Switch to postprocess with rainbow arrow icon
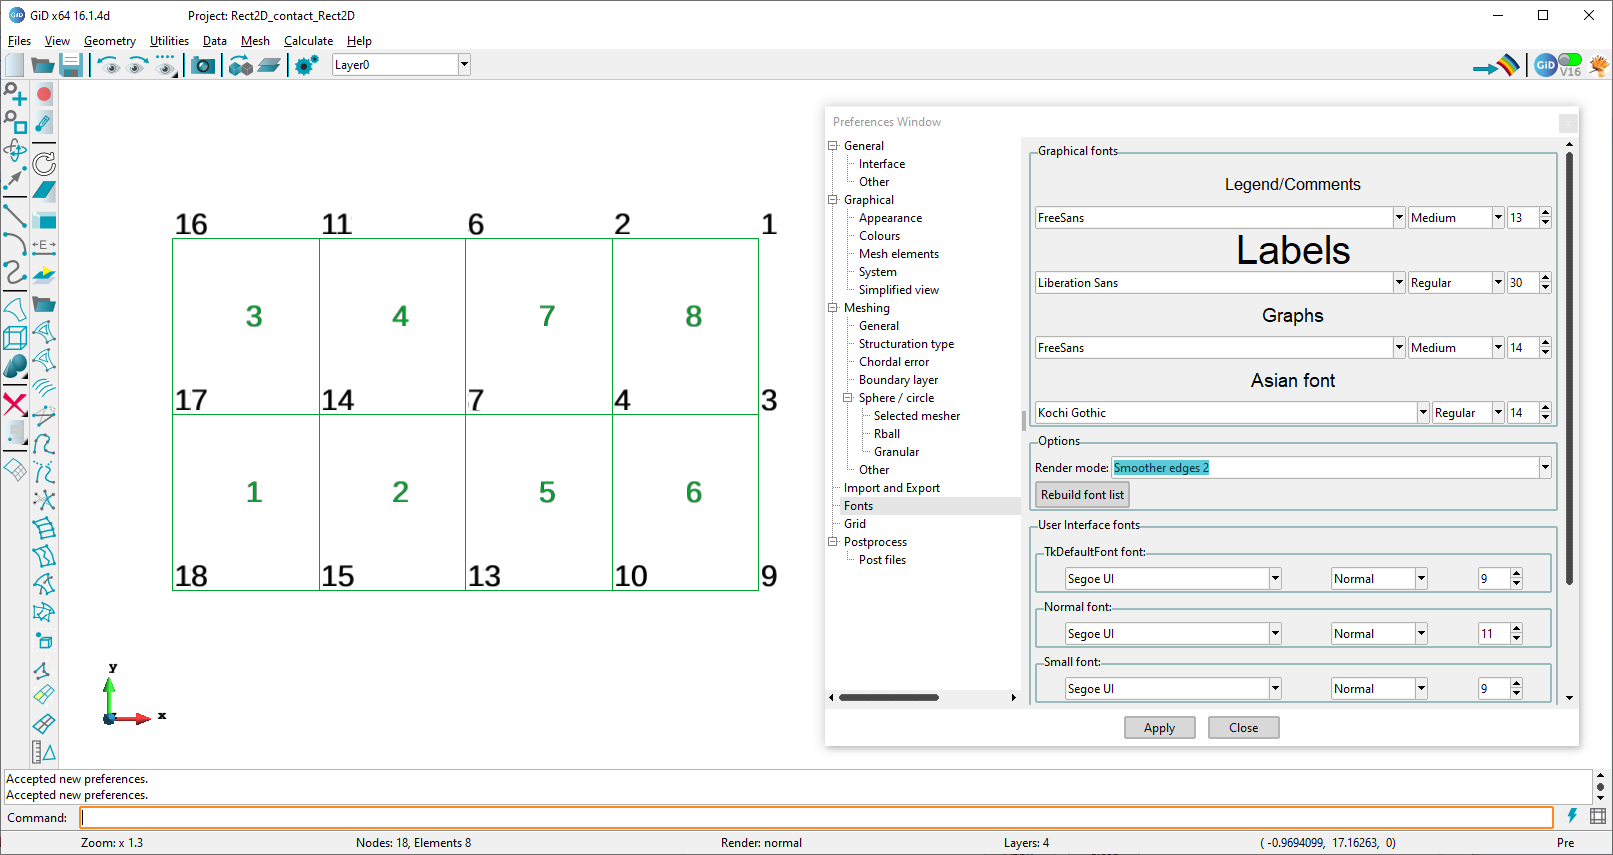The width and height of the screenshot is (1613, 855). pos(1496,66)
